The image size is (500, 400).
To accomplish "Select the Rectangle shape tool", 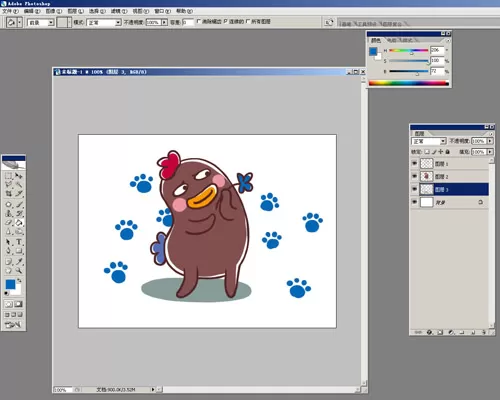I will tap(19, 251).
